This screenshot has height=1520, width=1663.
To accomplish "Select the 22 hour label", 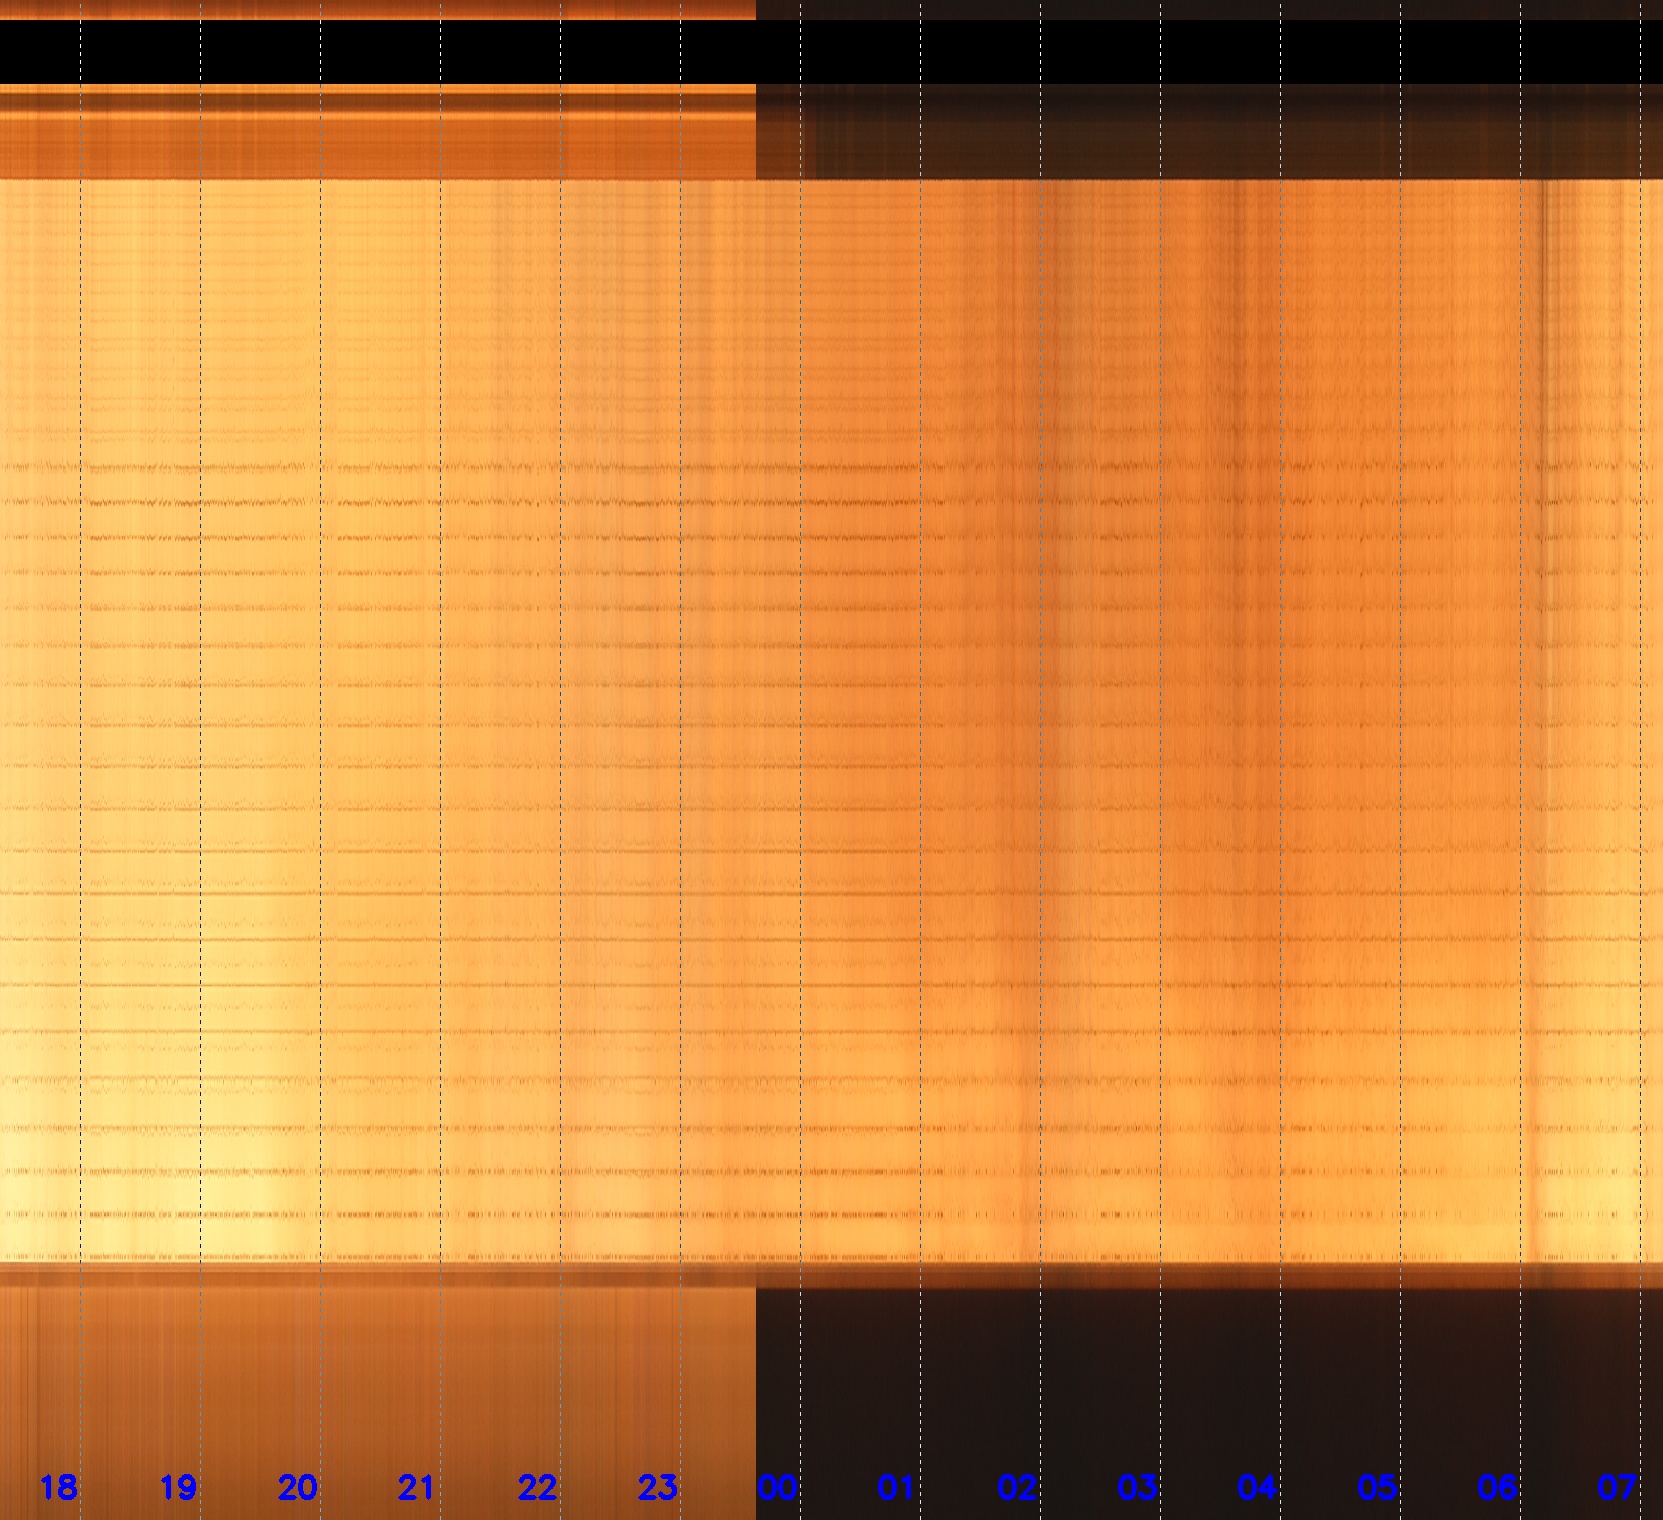I will pos(537,1488).
